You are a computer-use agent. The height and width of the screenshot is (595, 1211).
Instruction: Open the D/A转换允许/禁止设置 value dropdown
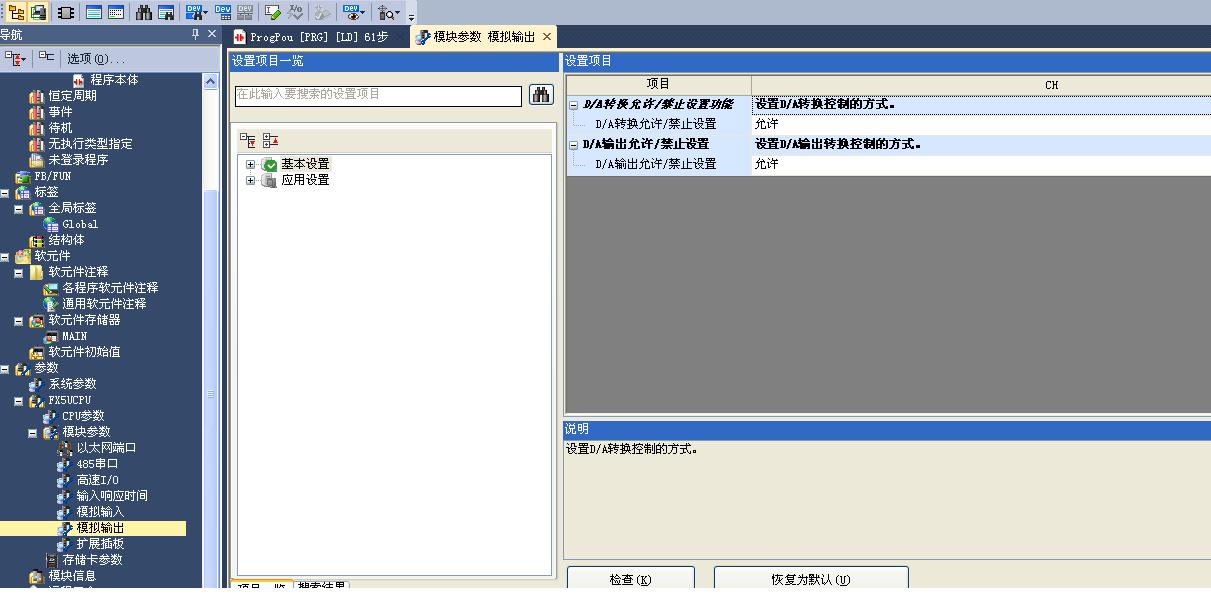(x=980, y=124)
